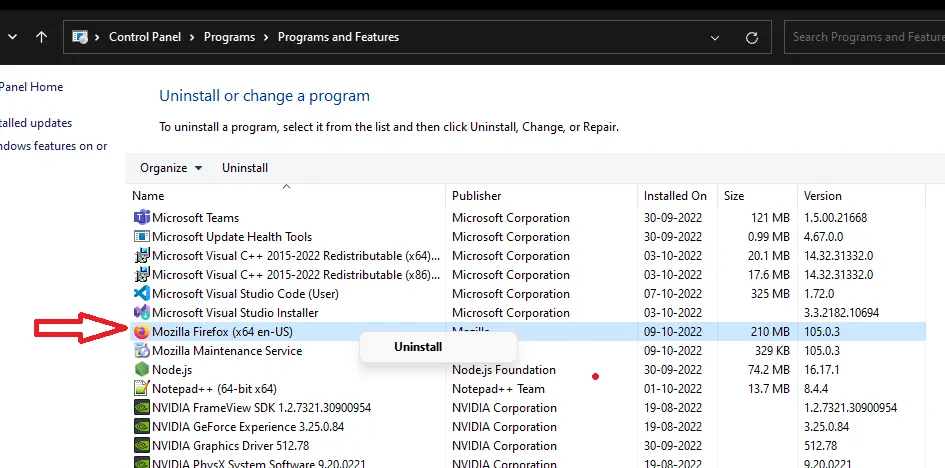Click the NVIDIA FrameView SDK icon
Image resolution: width=945 pixels, height=468 pixels.
[141, 408]
